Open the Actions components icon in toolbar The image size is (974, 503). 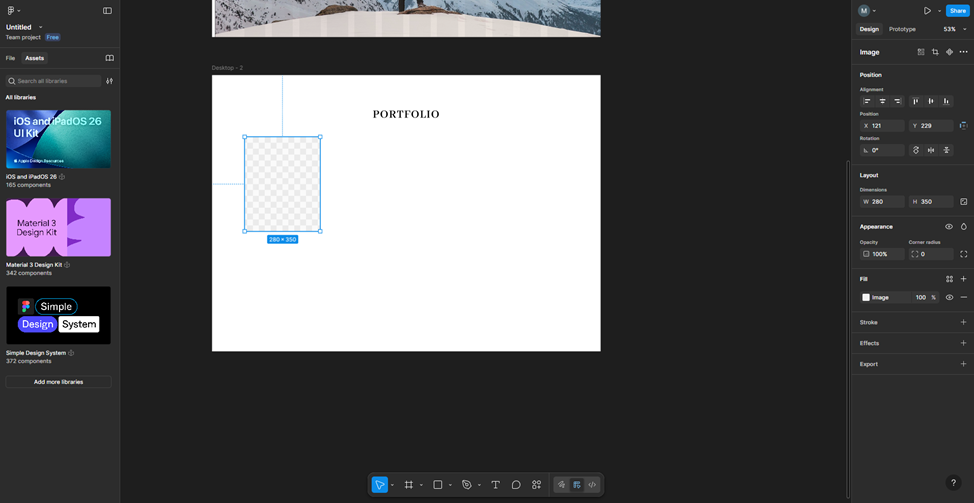pyautogui.click(x=537, y=485)
